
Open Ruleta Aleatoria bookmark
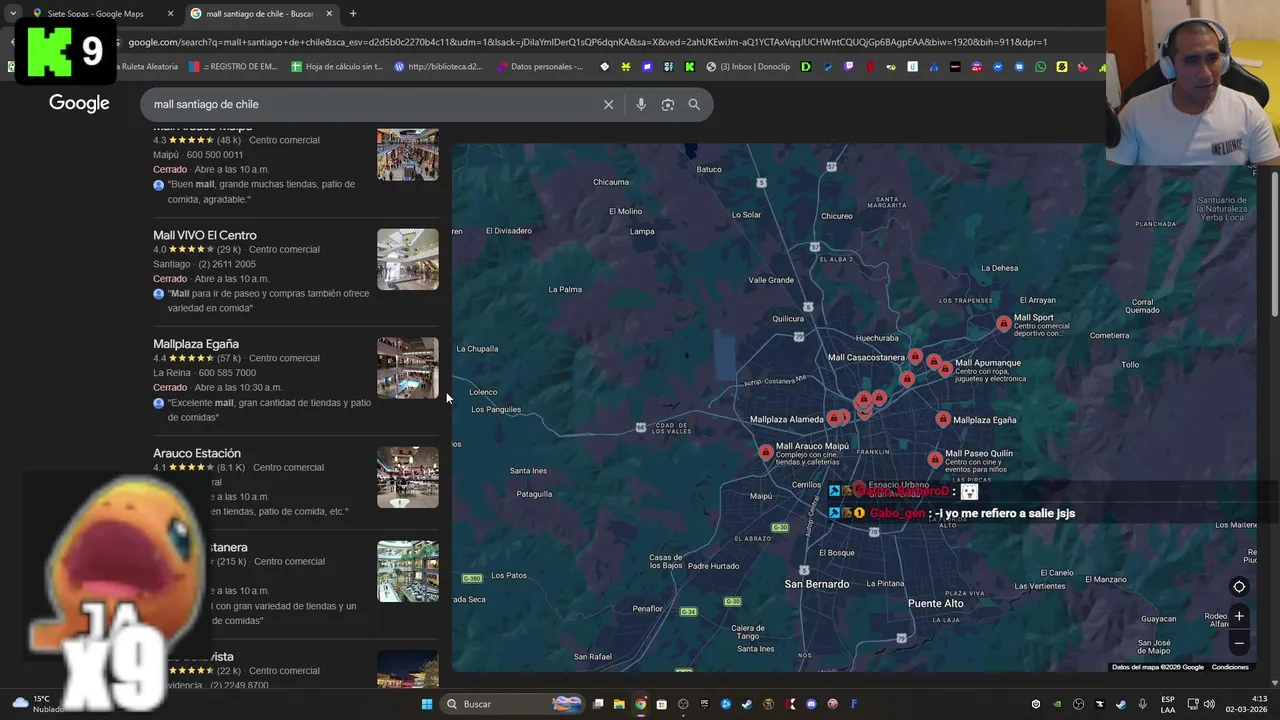pyautogui.click(x=148, y=67)
